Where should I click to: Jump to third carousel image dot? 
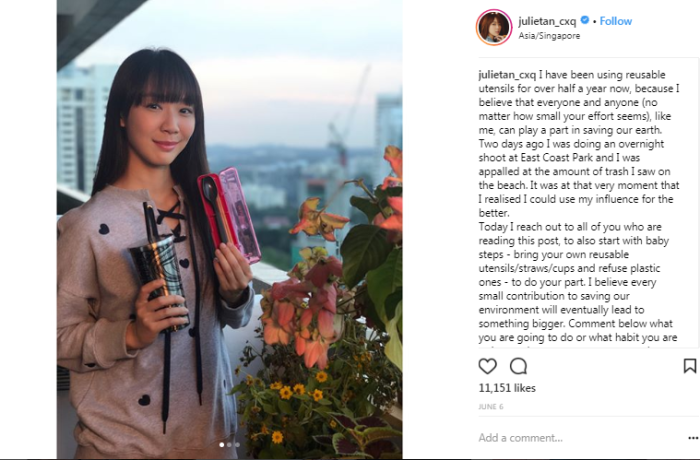coord(237,444)
